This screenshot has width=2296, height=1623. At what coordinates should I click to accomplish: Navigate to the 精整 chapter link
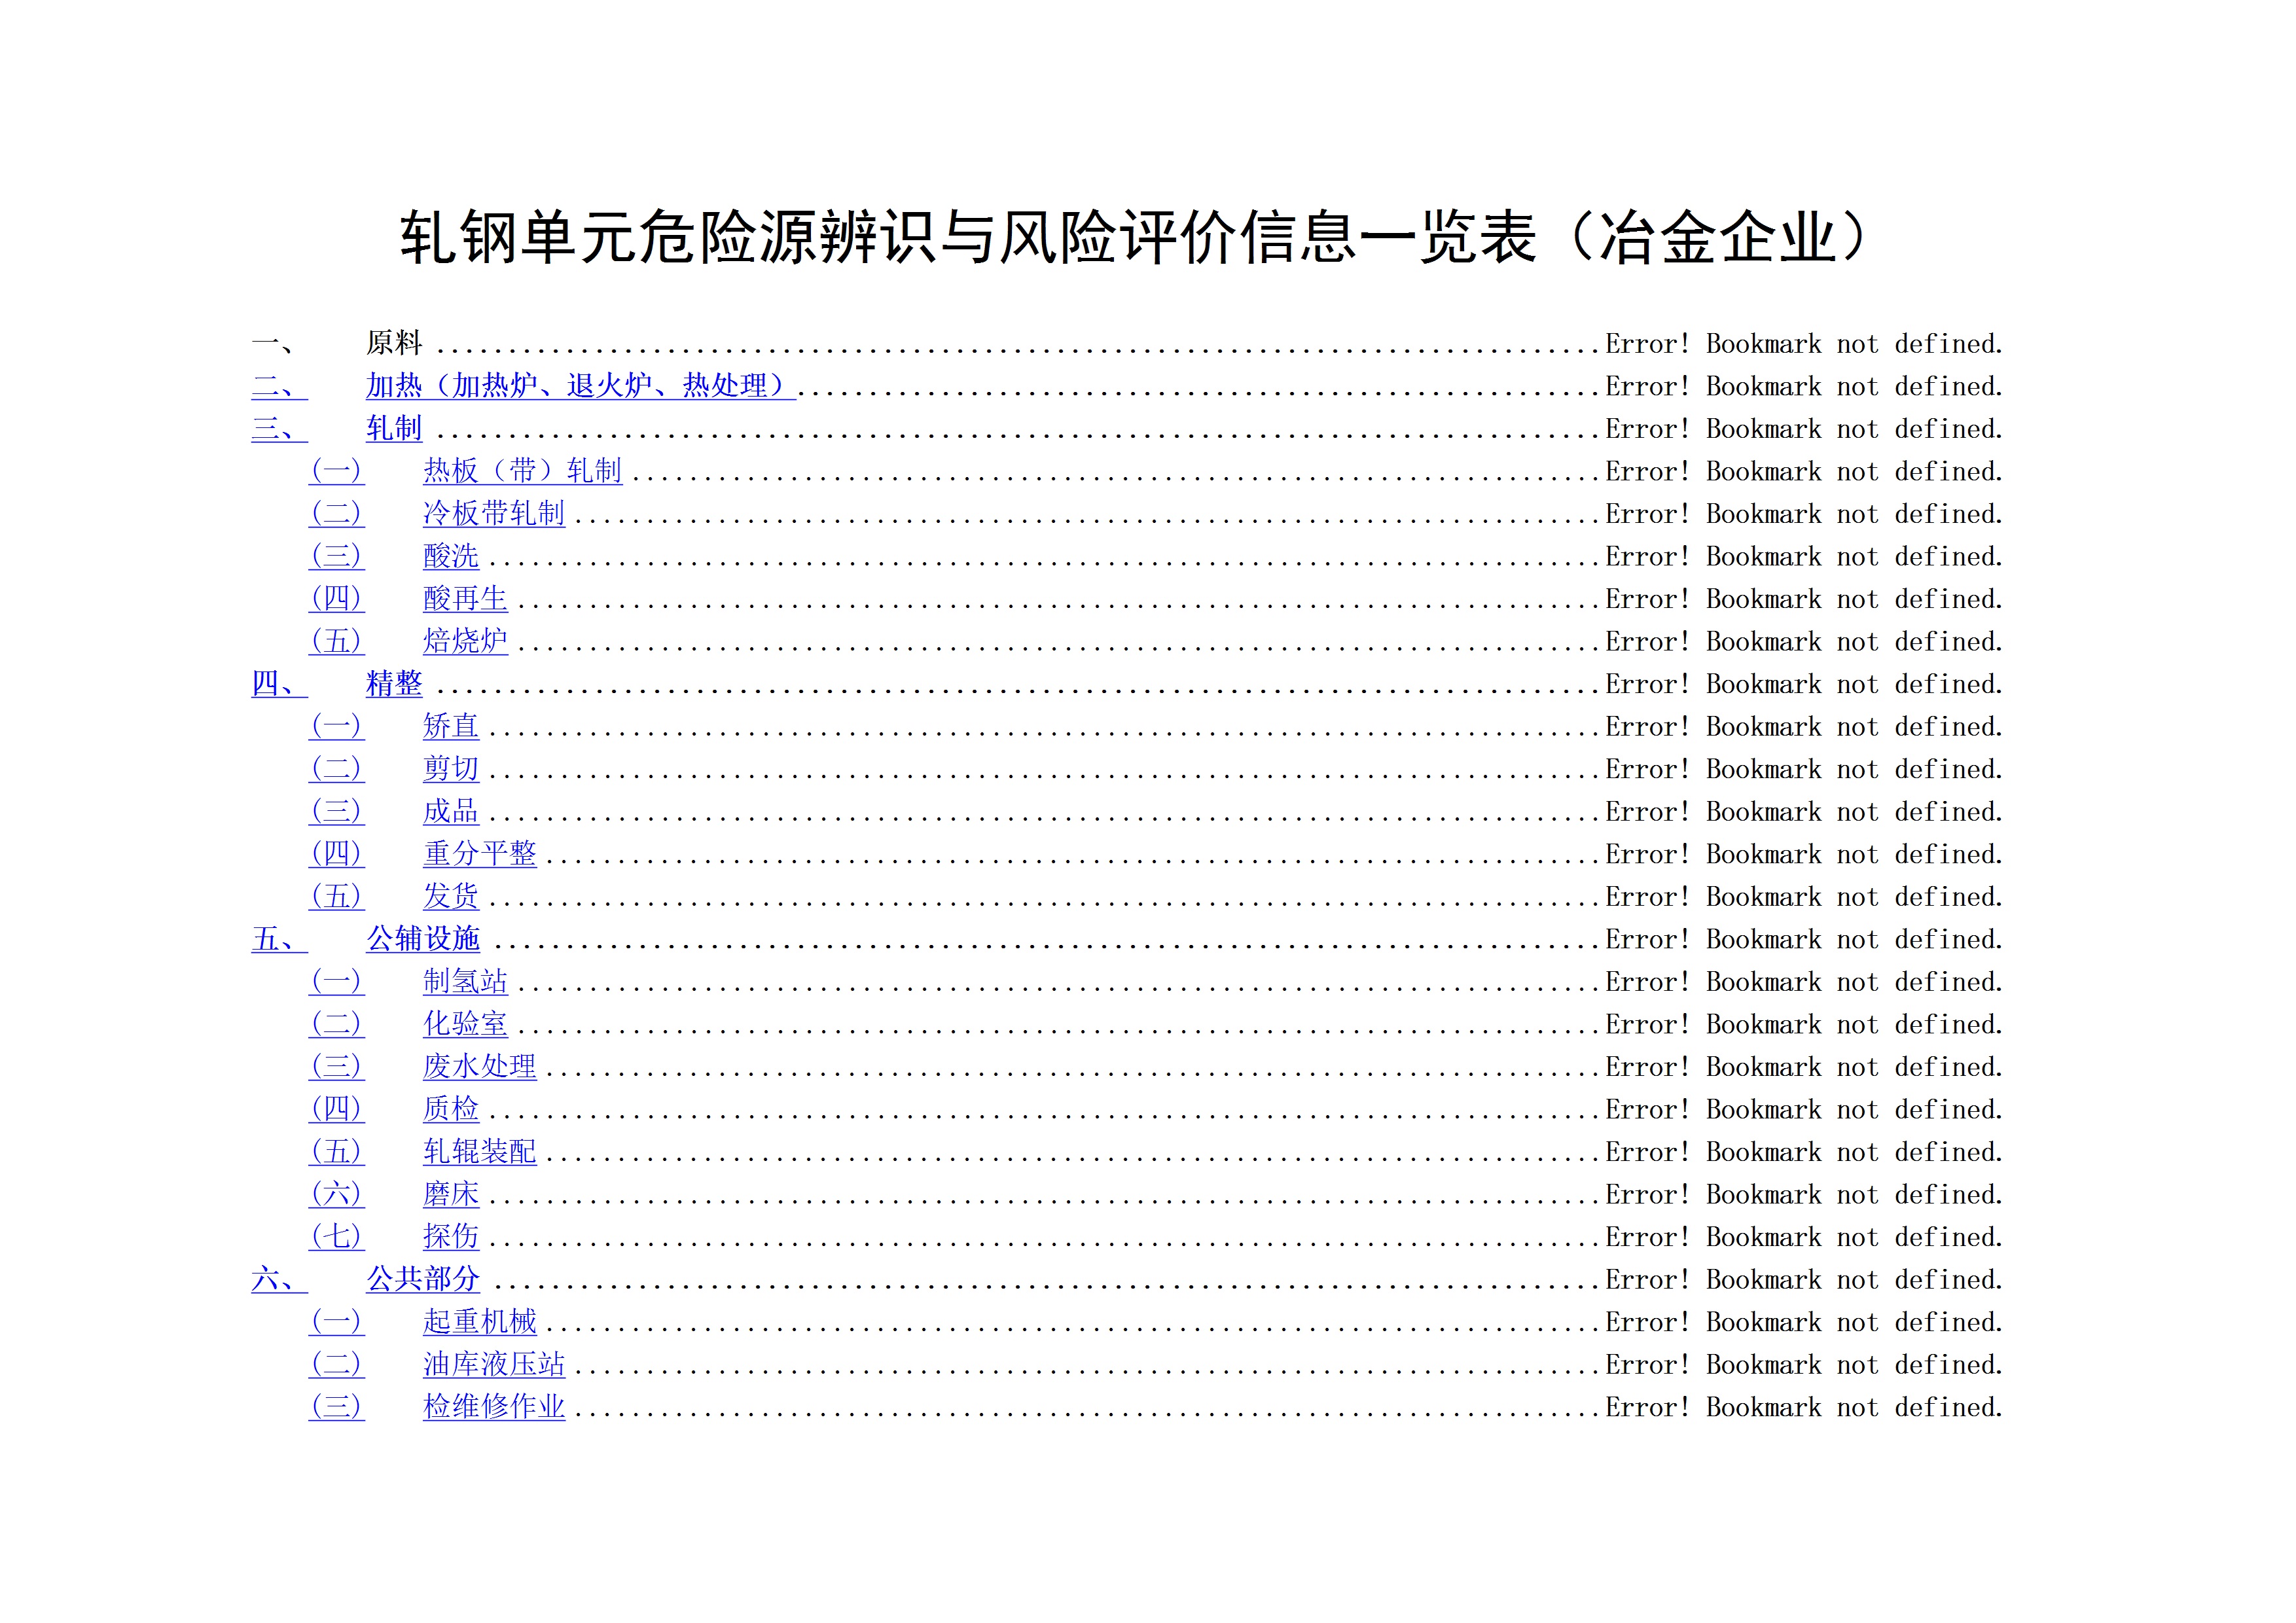click(x=394, y=684)
